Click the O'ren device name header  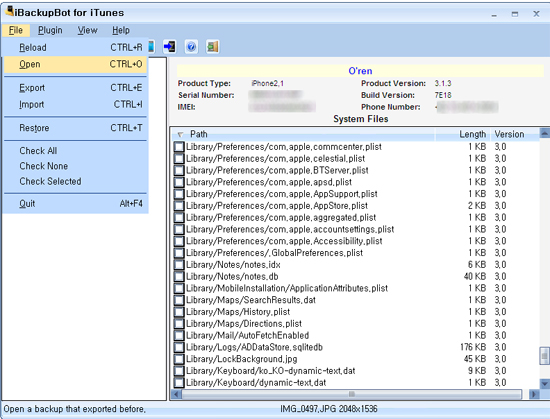(x=360, y=71)
